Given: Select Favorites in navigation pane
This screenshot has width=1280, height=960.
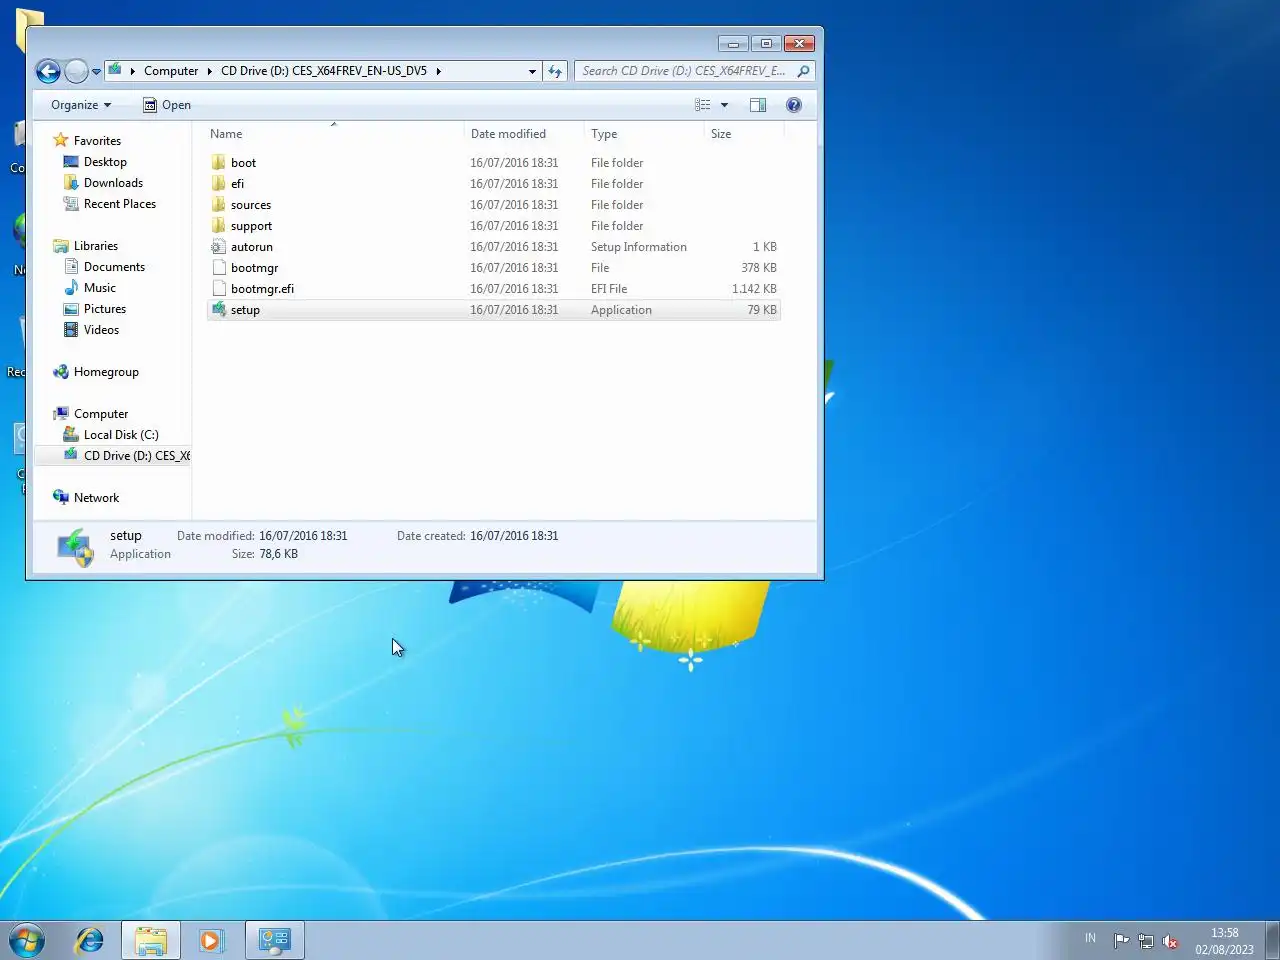Looking at the screenshot, I should click(97, 141).
